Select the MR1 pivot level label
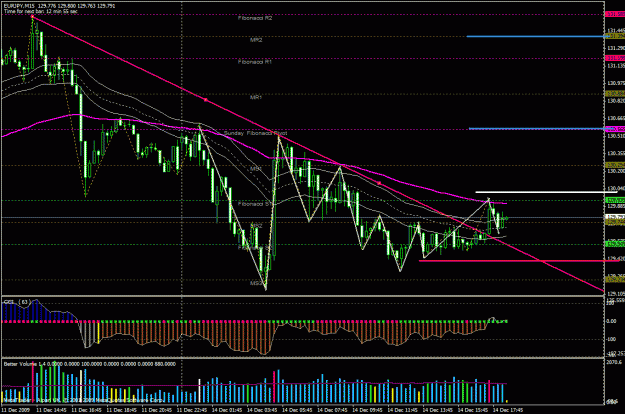Viewport: 625px width, 414px height. tap(256, 97)
